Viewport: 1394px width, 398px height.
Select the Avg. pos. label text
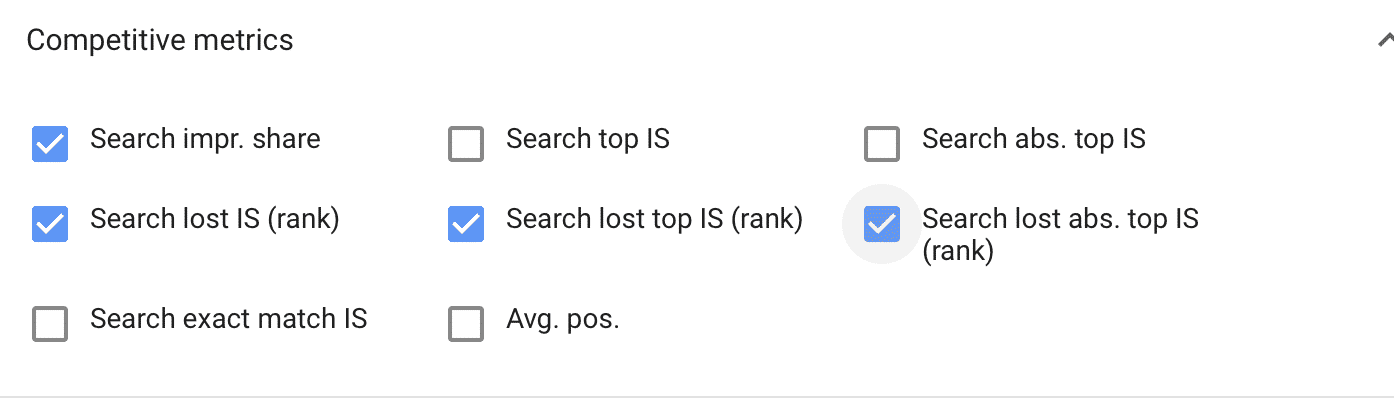tap(563, 321)
